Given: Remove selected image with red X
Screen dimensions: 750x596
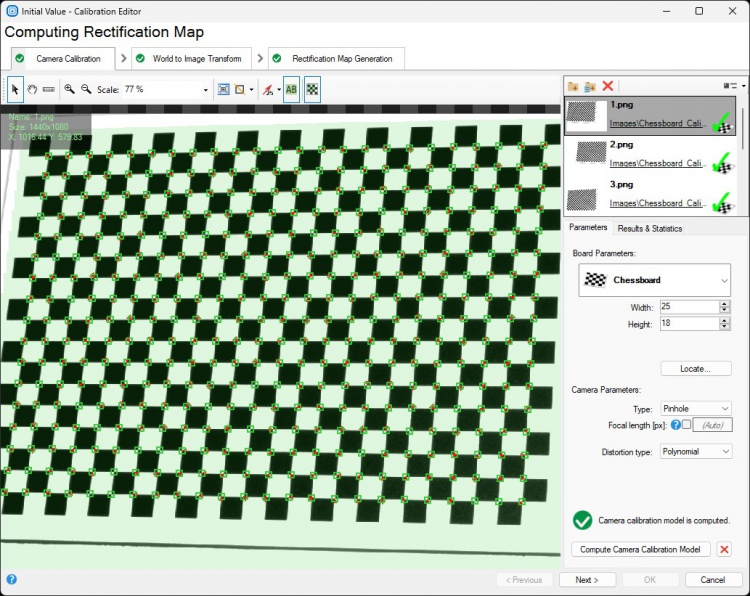Looking at the screenshot, I should click(x=607, y=87).
